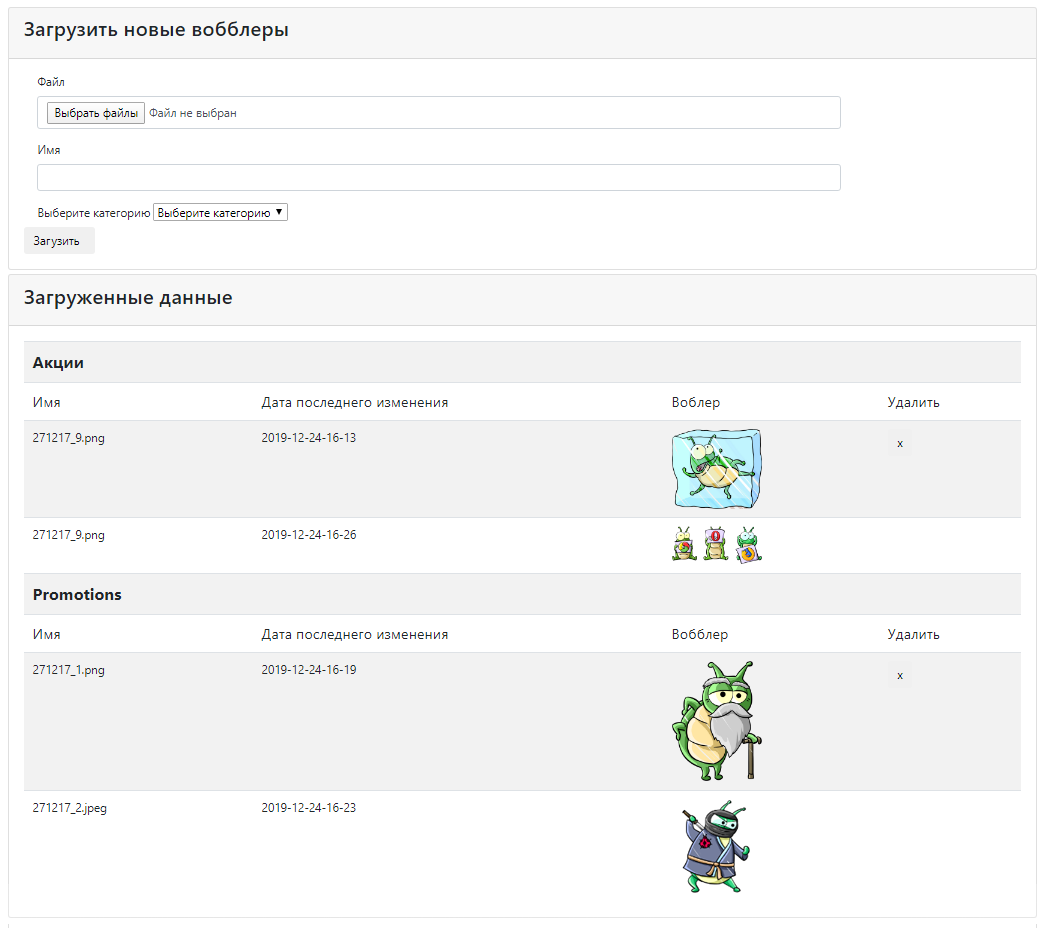Click the bug holding the Firefox logo
The height and width of the screenshot is (928, 1043).
coord(749,545)
